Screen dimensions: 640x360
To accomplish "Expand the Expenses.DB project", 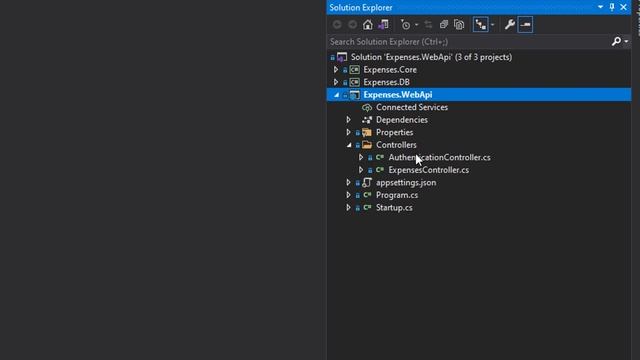I will click(x=336, y=82).
